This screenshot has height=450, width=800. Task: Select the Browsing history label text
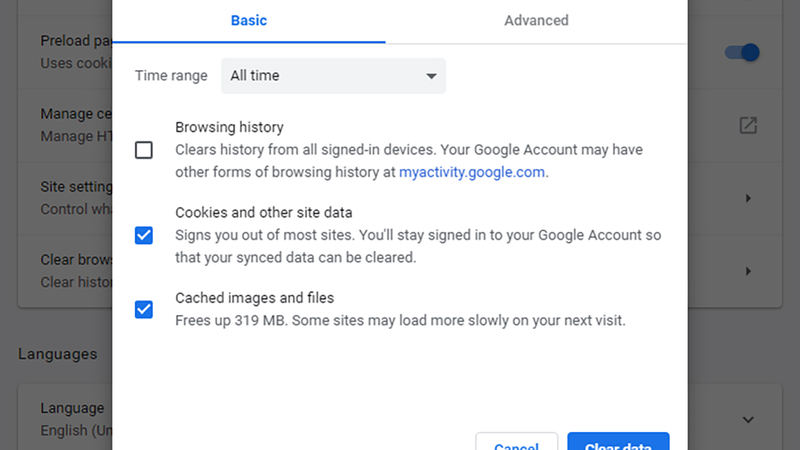[229, 127]
